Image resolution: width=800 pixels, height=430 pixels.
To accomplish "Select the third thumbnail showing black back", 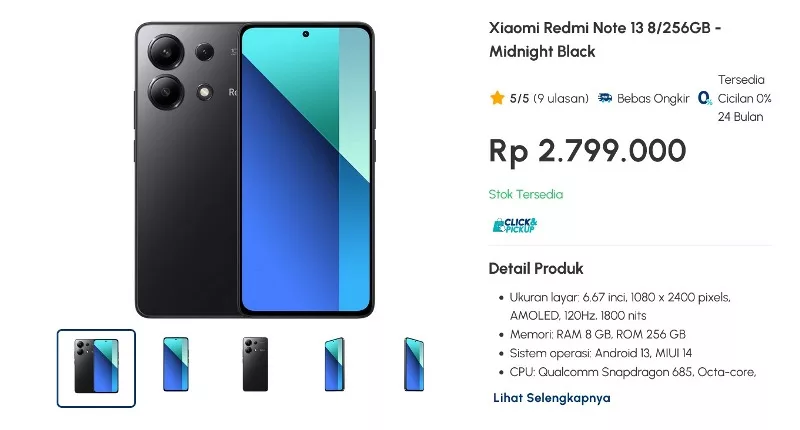I will click(x=255, y=364).
